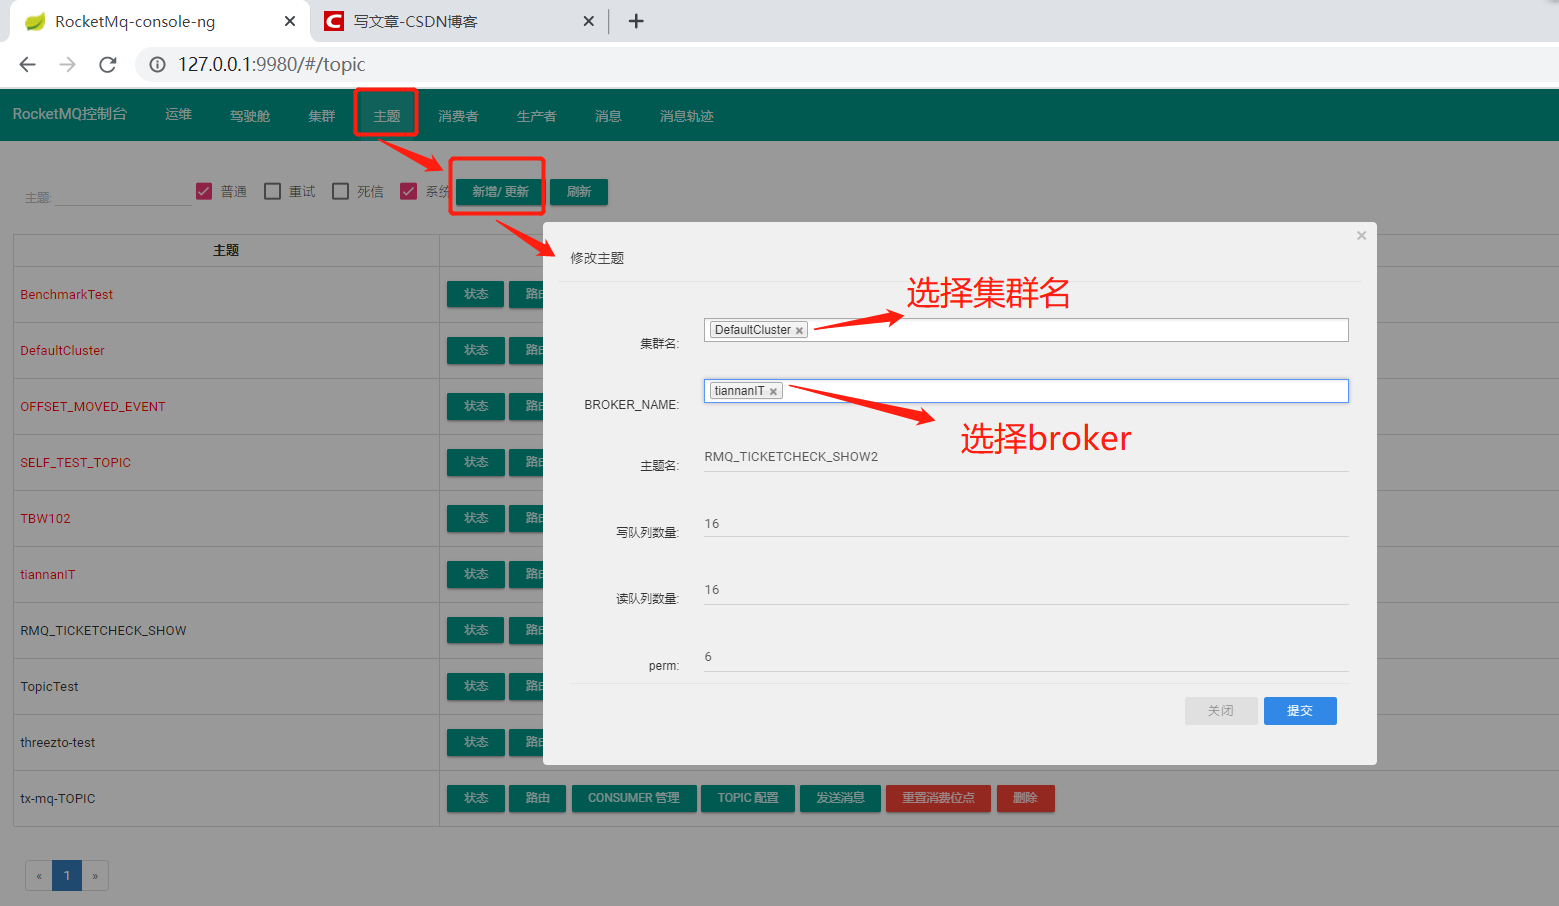Enable the 重试 topic filter
The image size is (1559, 906).
coord(271,190)
